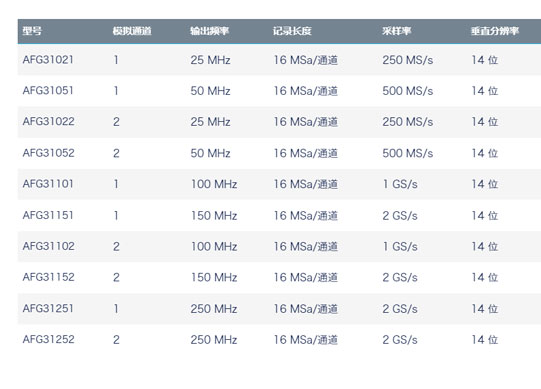This screenshot has height=389, width=541.
Task: Click the 150 MHz cell for AFG31151
Action: point(214,216)
